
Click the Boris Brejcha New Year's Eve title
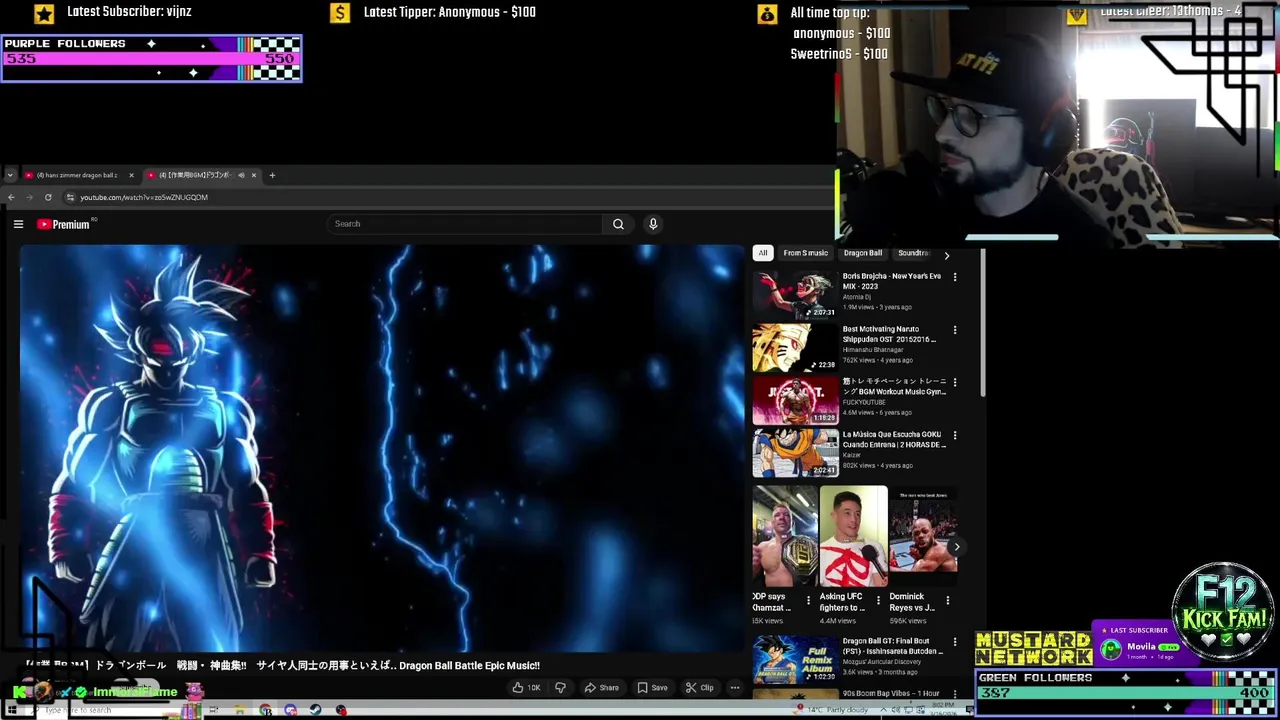pos(892,281)
